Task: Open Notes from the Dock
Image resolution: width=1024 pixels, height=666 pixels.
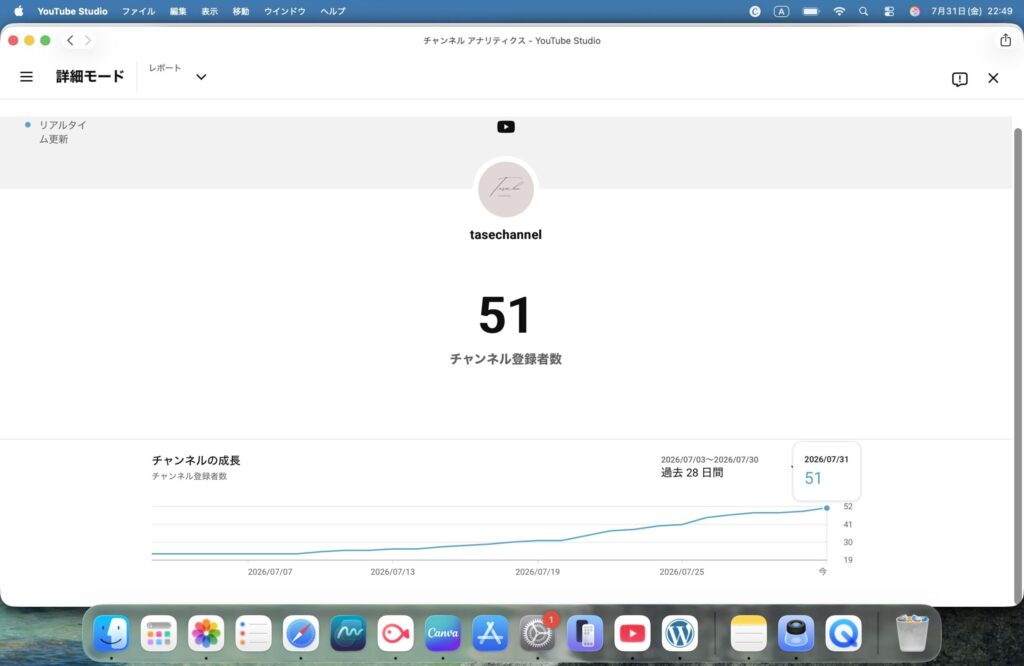Action: point(748,633)
